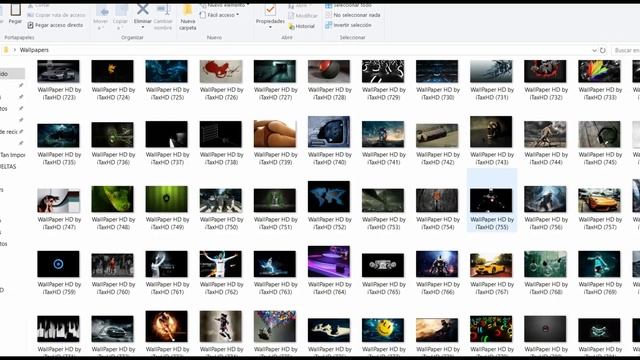
Task: Select WallPaper HD by iTaxHD (740)
Action: coord(329,141)
